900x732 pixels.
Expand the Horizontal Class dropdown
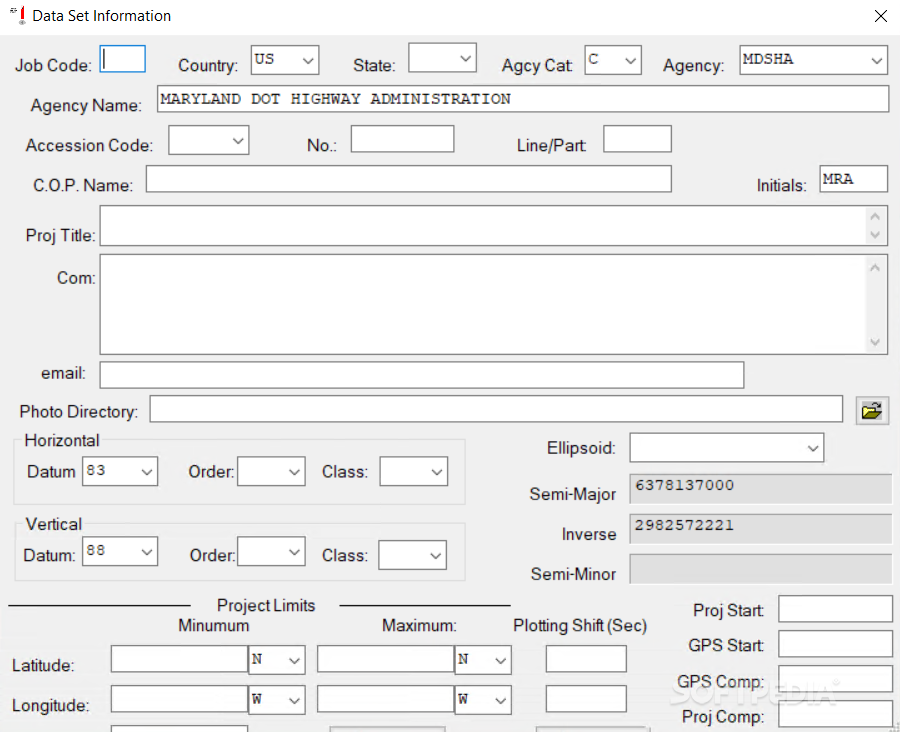coord(413,471)
